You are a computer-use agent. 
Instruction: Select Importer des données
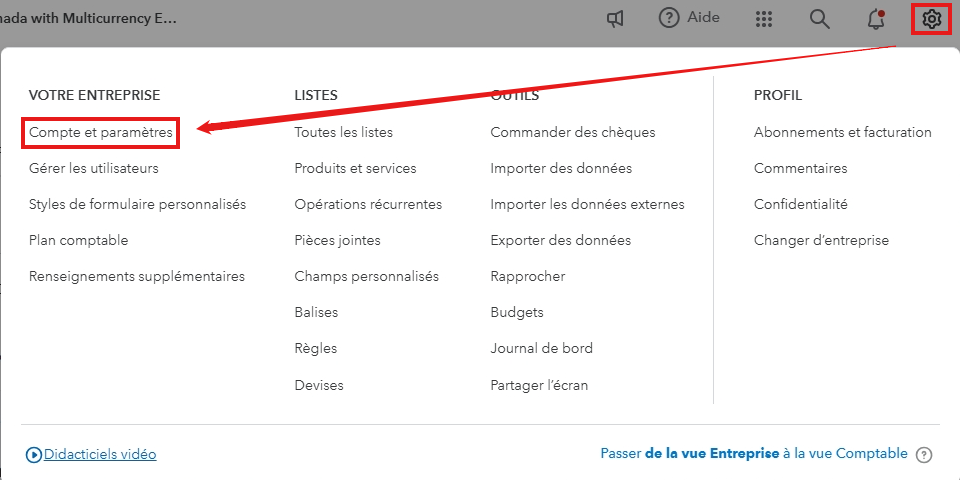click(x=561, y=168)
